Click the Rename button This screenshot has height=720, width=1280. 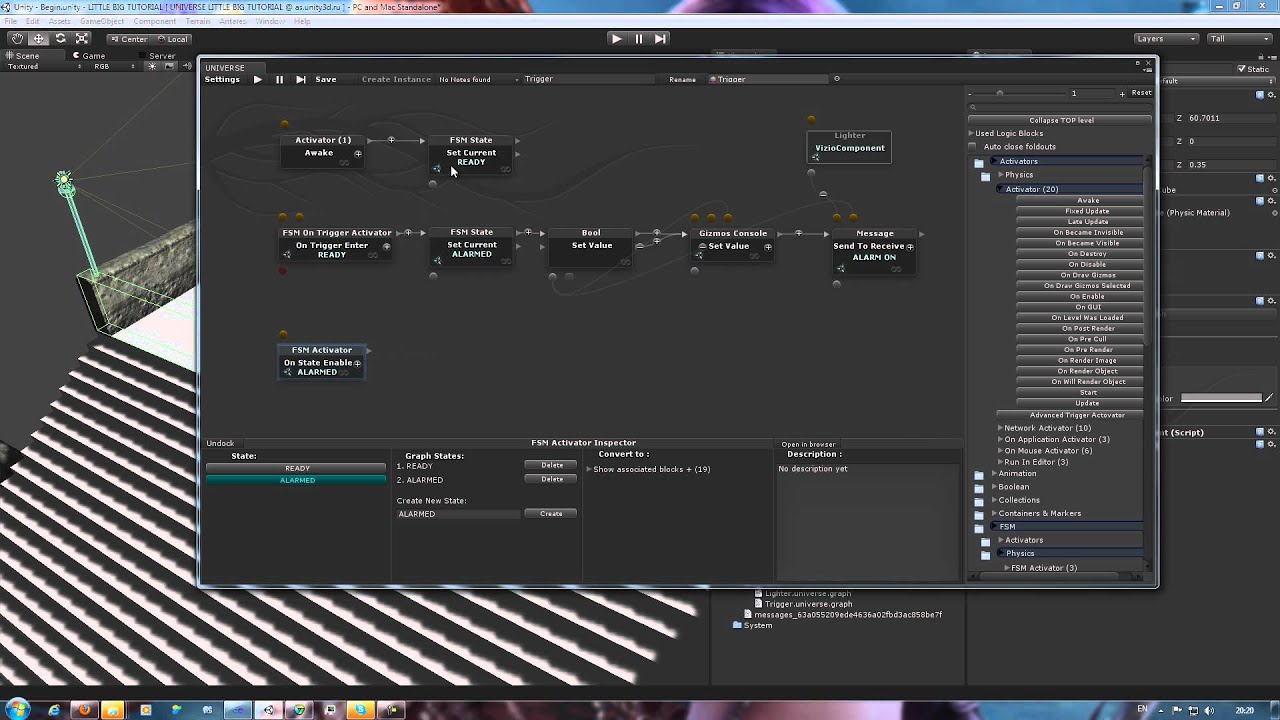click(683, 80)
